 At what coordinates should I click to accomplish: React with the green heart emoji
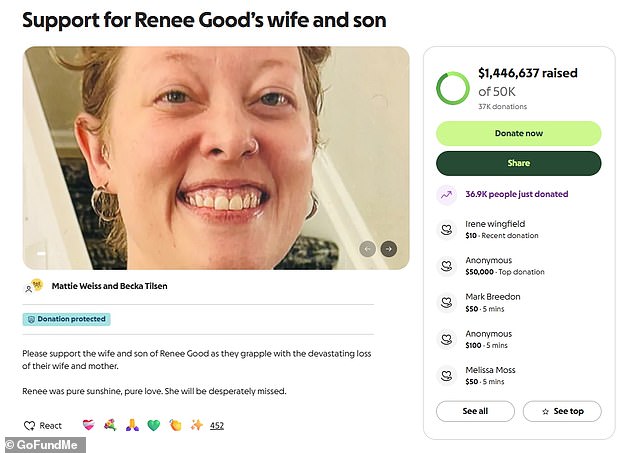[x=153, y=425]
